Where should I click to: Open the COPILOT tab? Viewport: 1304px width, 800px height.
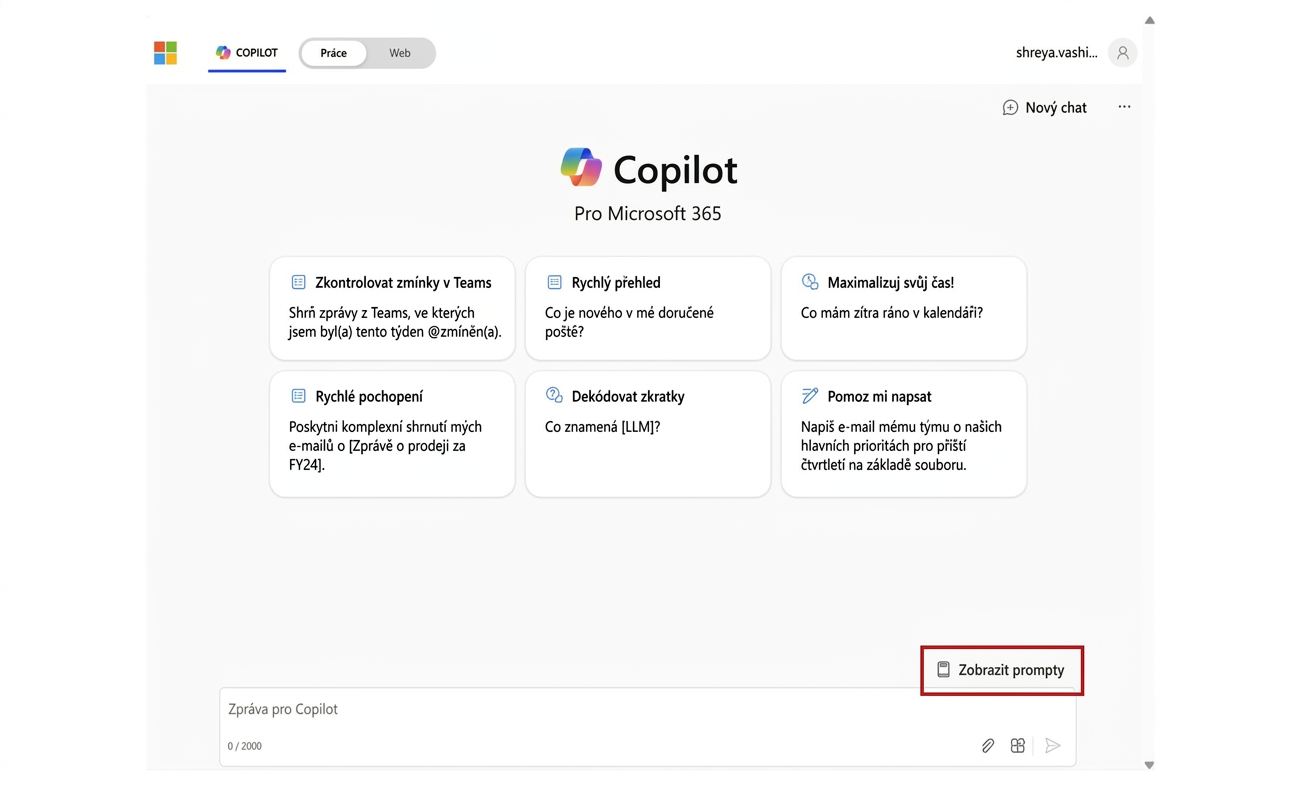click(x=247, y=53)
